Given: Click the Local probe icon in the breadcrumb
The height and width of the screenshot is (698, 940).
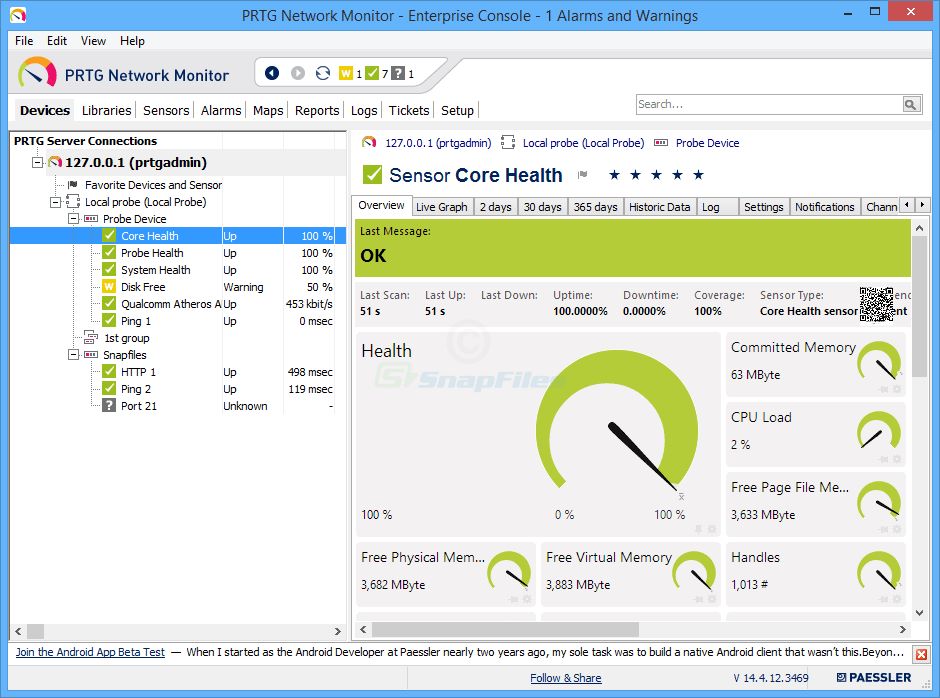Looking at the screenshot, I should pyautogui.click(x=510, y=143).
